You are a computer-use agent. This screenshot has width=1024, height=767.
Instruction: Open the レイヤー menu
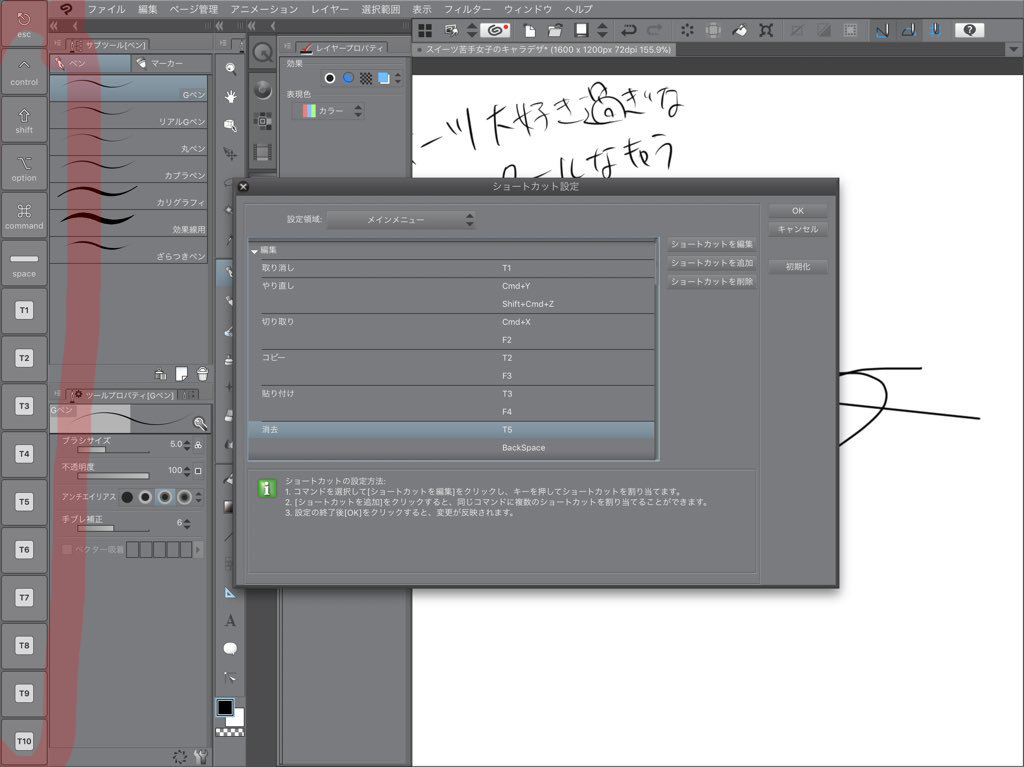[x=330, y=9]
